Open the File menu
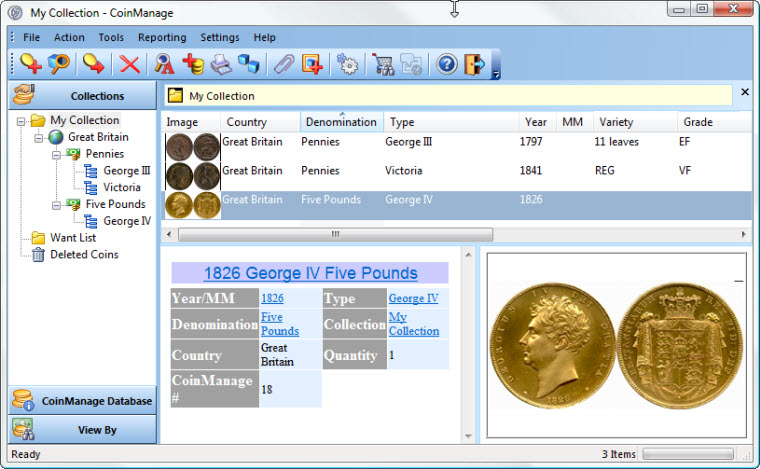 [32, 37]
